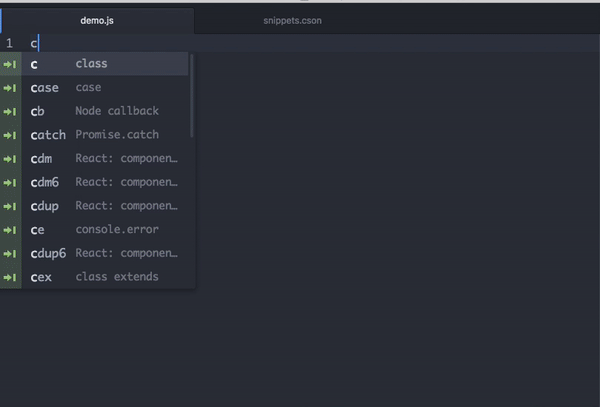600x407 pixels.
Task: Click the autocomplete list scrollbar thumb
Action: [x=192, y=96]
